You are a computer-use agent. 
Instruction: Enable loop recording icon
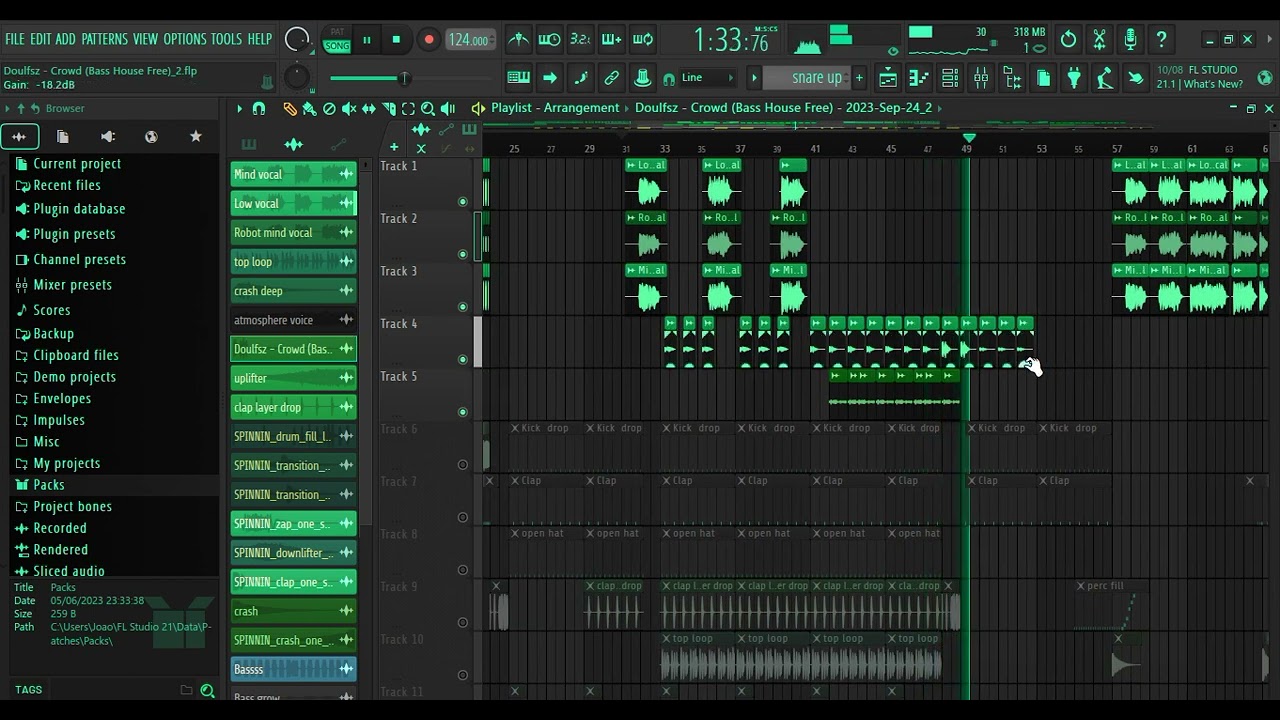coord(643,40)
